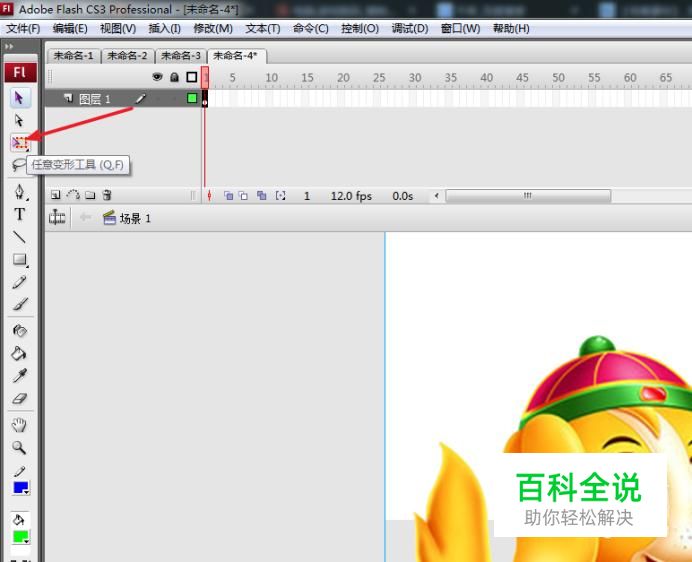Select the Text tool
692x562 pixels.
19,214
